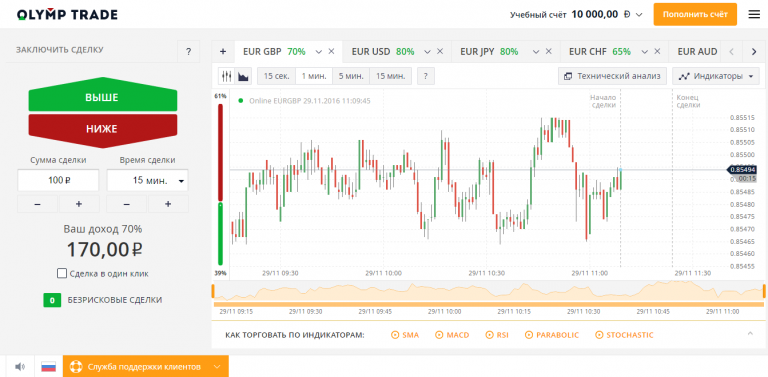The width and height of the screenshot is (768, 377).
Task: Select the 5 мин. timeframe
Action: coord(351,76)
